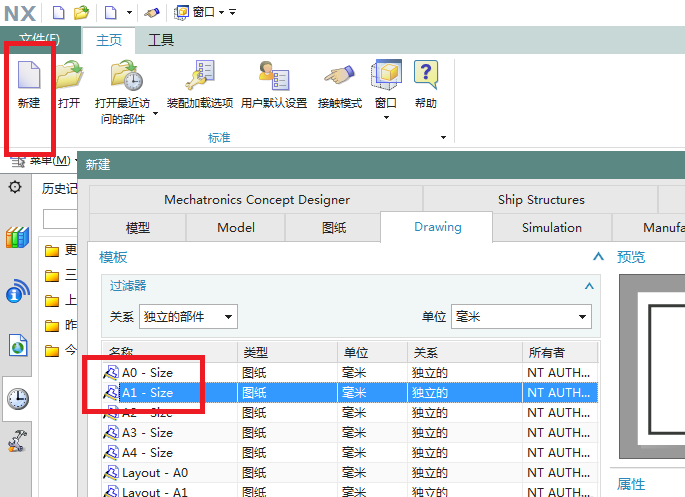
Task: Select the Simulation tab
Action: click(552, 228)
